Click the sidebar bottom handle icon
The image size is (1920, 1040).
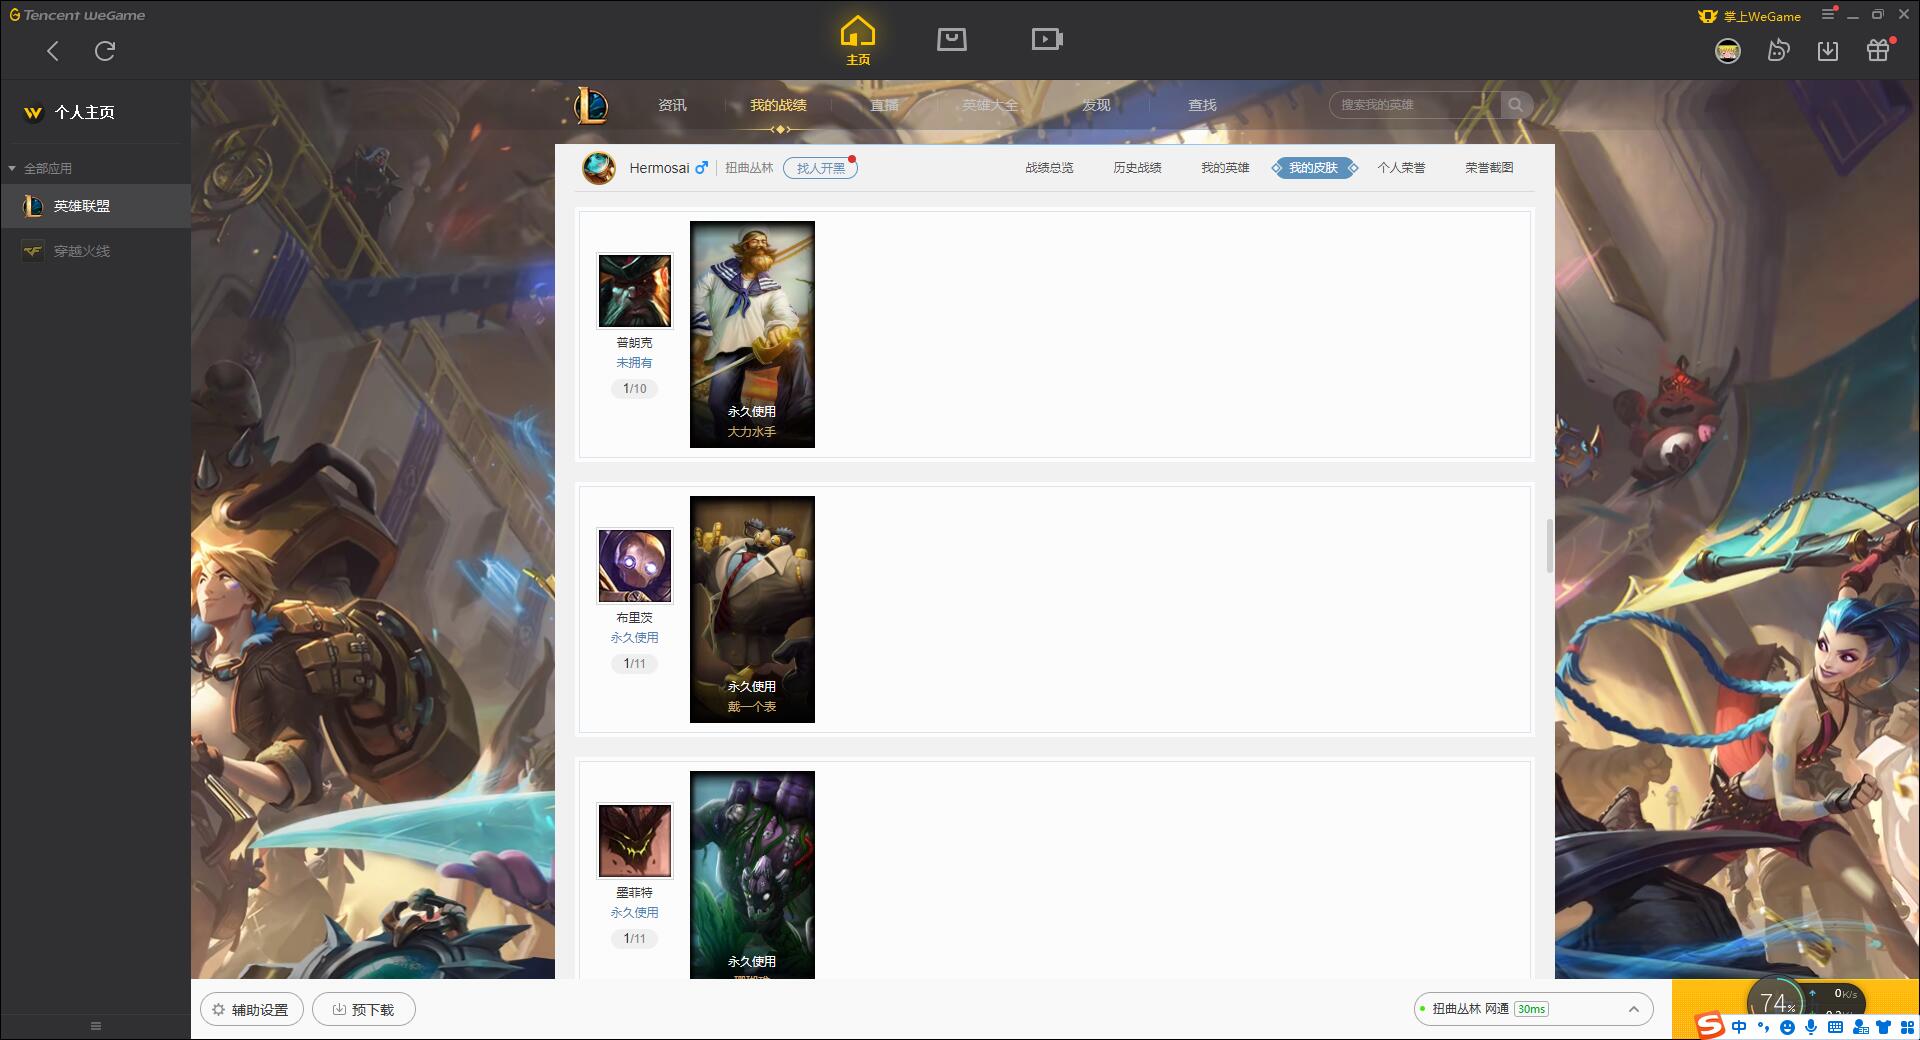(96, 1026)
